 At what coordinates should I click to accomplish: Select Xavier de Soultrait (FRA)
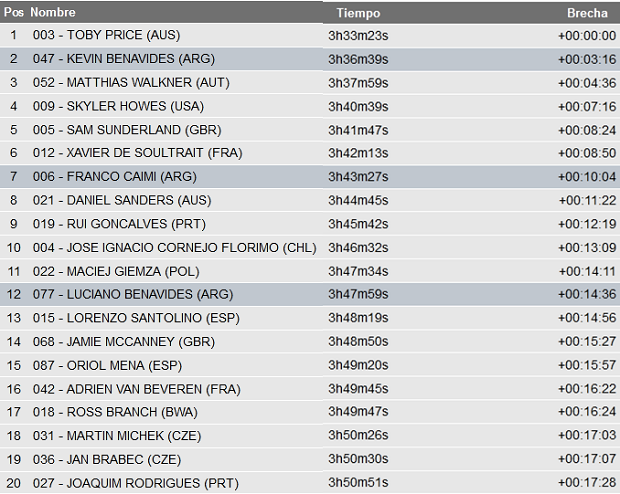click(x=138, y=153)
